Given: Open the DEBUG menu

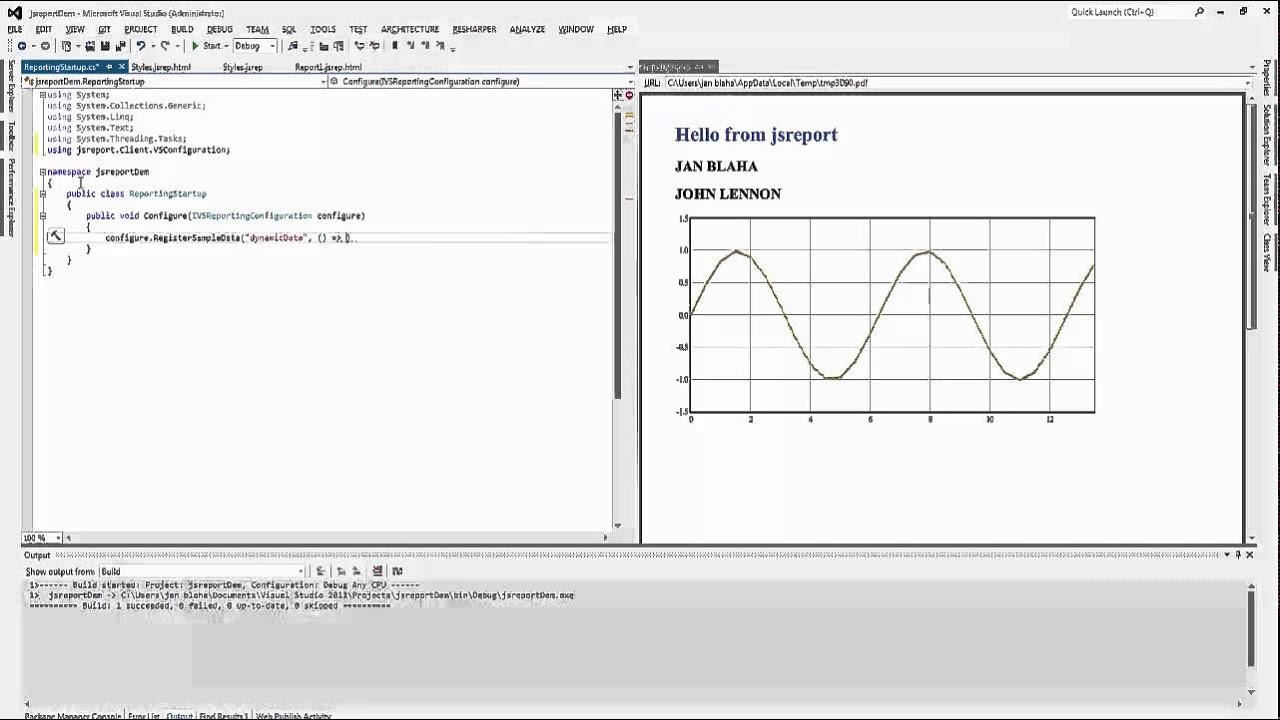Looking at the screenshot, I should point(220,30).
